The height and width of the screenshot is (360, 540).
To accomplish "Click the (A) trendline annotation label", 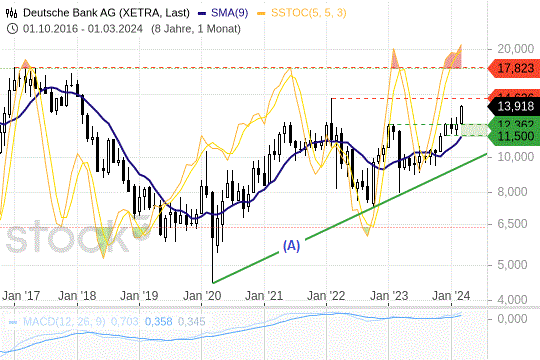I will click(291, 246).
